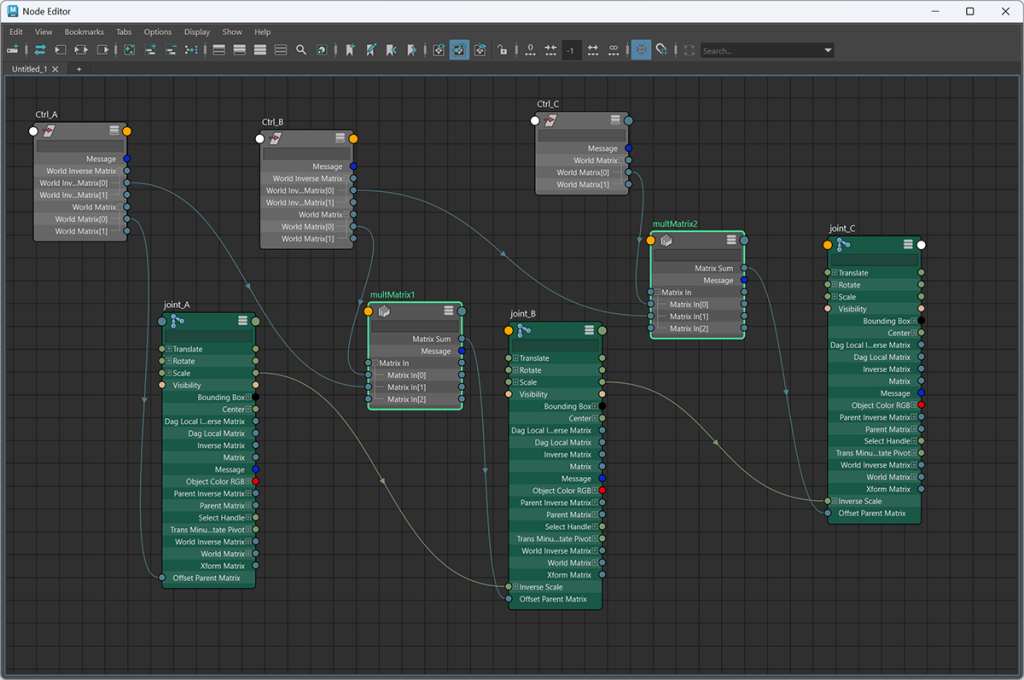1024x680 pixels.
Task: Click joint_A node's joint icon
Action: point(177,321)
